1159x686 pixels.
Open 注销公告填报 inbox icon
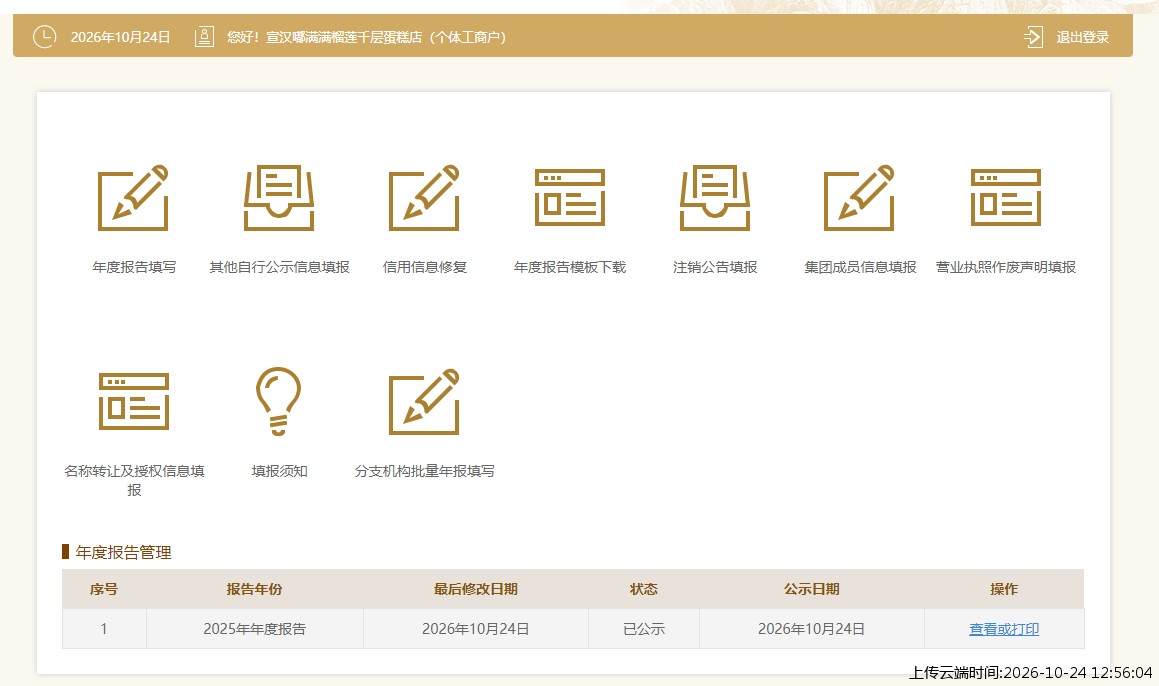click(x=715, y=197)
